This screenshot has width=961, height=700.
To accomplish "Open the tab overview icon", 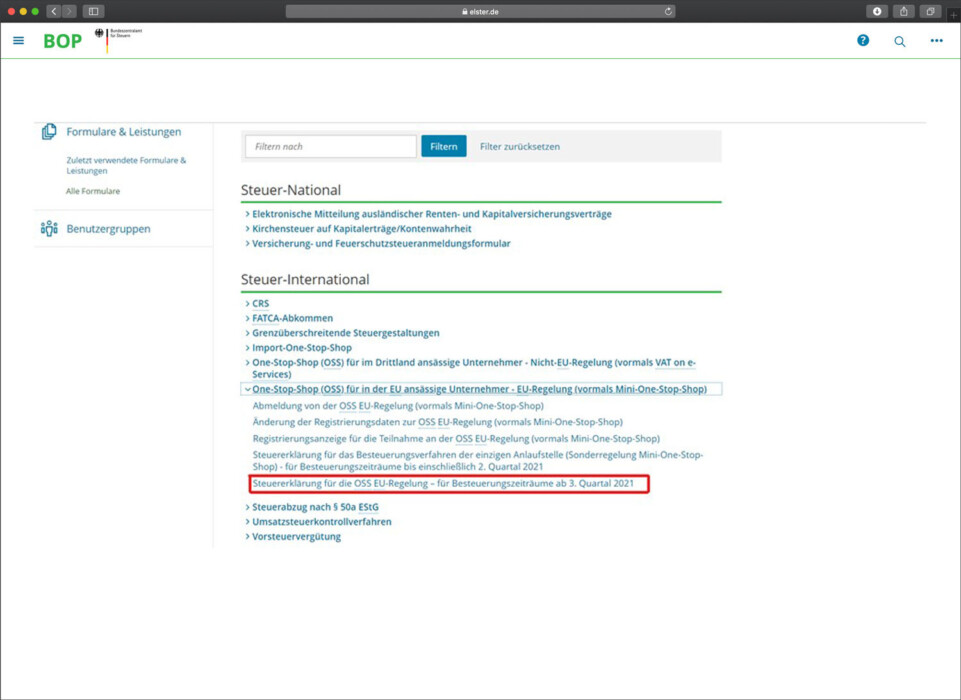I will click(929, 10).
